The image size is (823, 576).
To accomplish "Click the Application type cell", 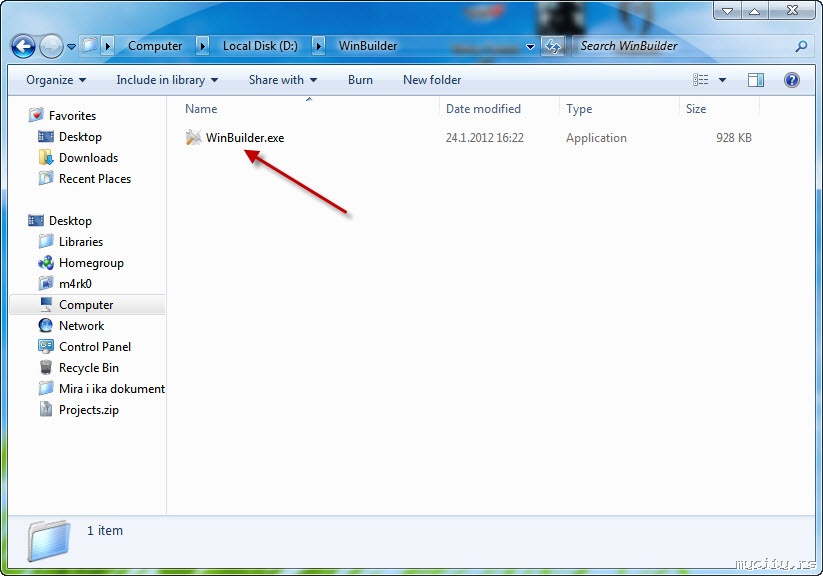I will [596, 138].
